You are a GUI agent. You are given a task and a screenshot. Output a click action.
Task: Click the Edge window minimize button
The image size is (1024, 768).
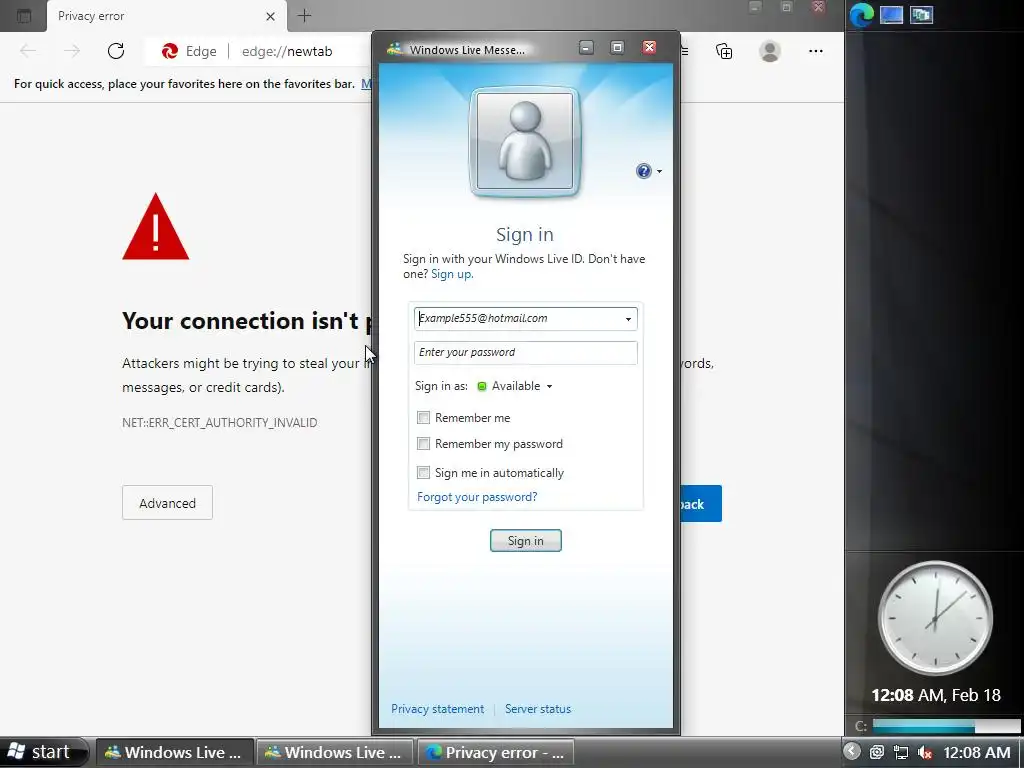click(x=755, y=7)
